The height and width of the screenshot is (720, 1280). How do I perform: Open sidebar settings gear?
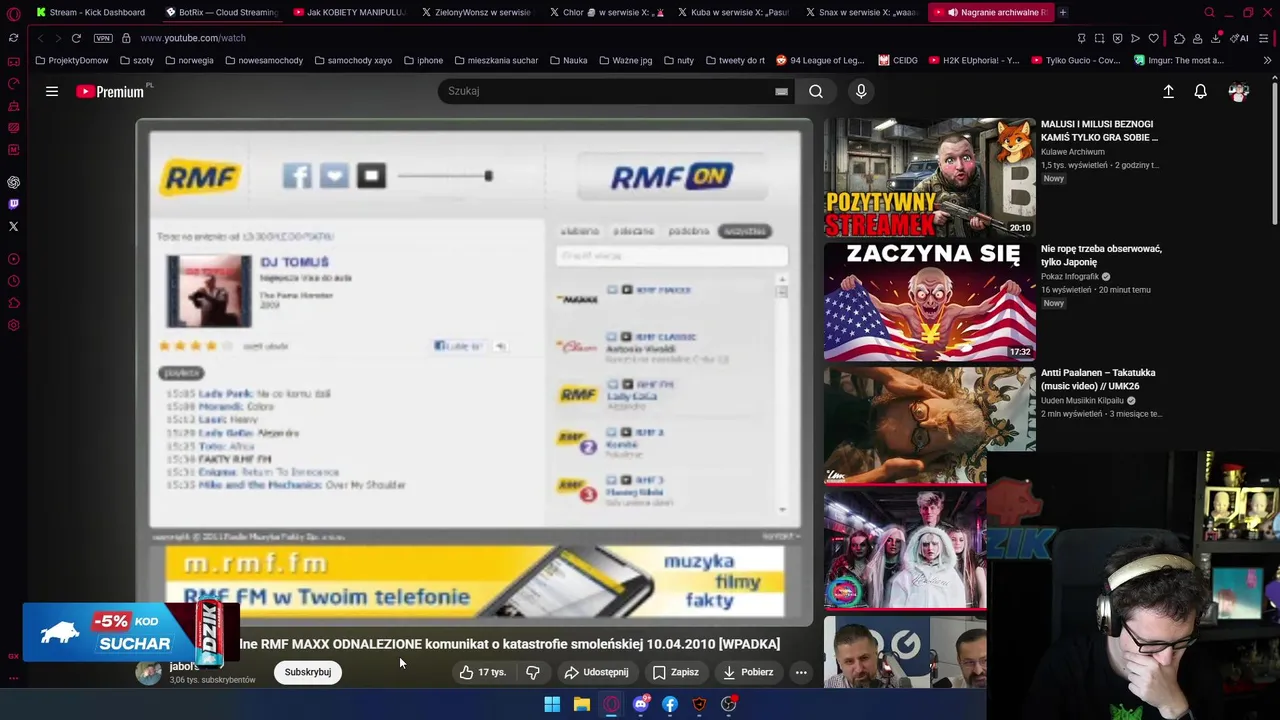[x=13, y=325]
